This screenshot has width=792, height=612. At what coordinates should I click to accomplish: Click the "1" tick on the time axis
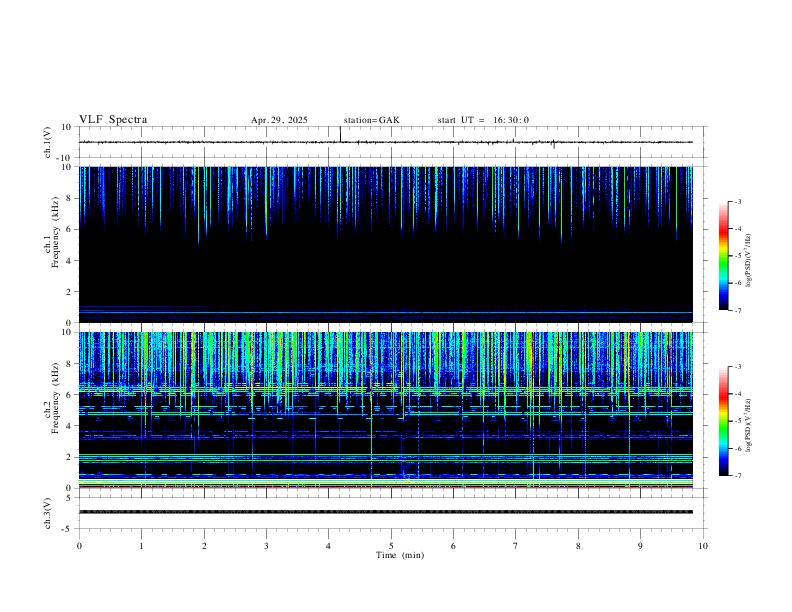click(141, 546)
